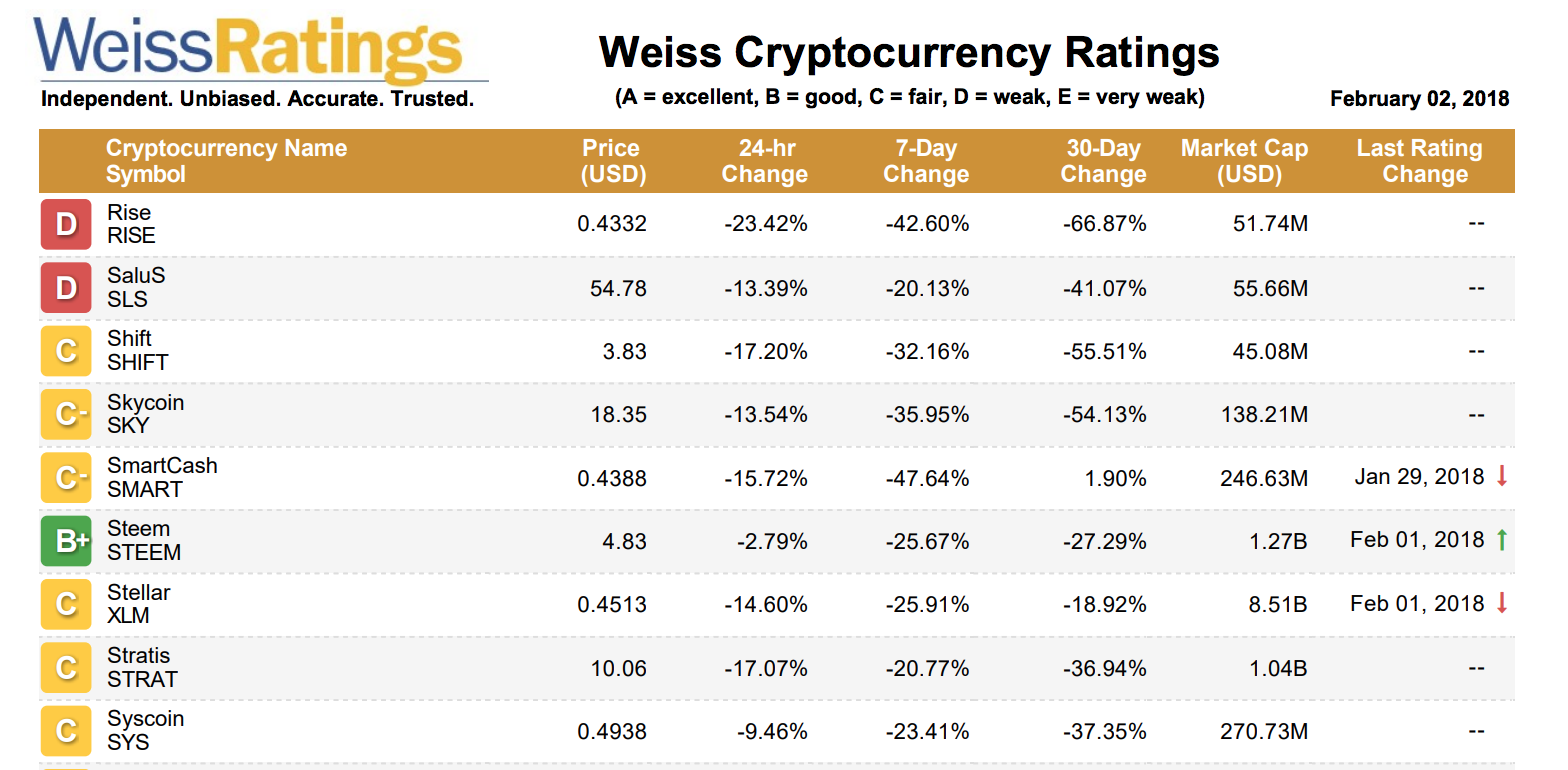
Task: Click the D rating badge for SaluS
Action: (66, 288)
